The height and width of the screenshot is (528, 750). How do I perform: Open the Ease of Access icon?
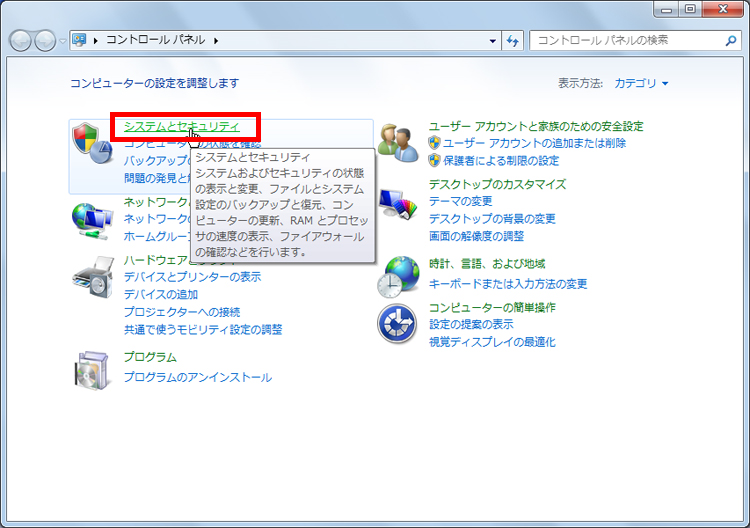coord(397,324)
